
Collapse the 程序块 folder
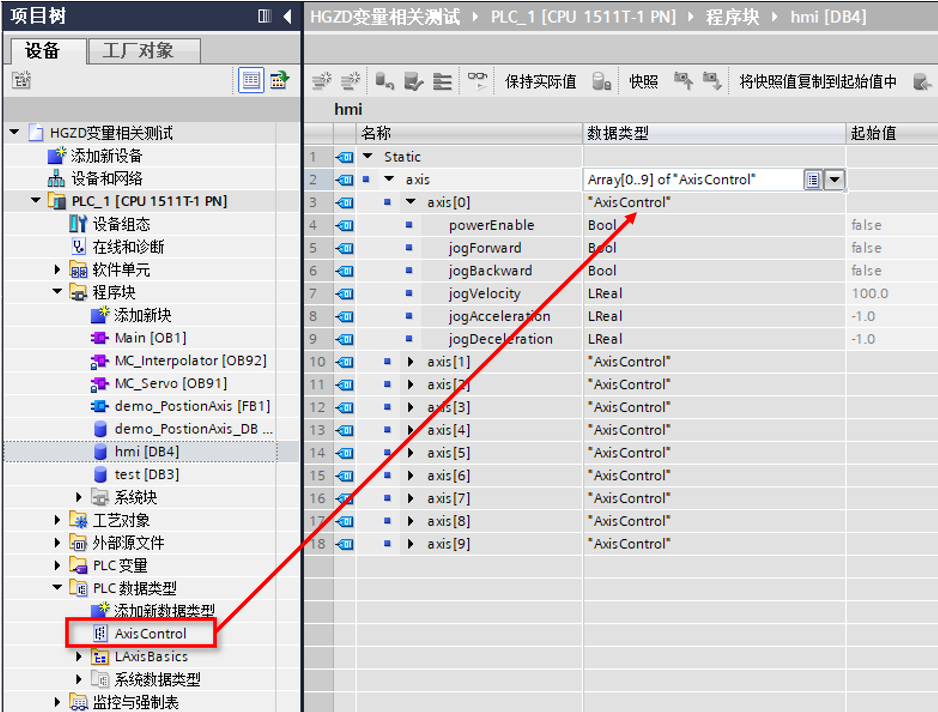click(58, 293)
